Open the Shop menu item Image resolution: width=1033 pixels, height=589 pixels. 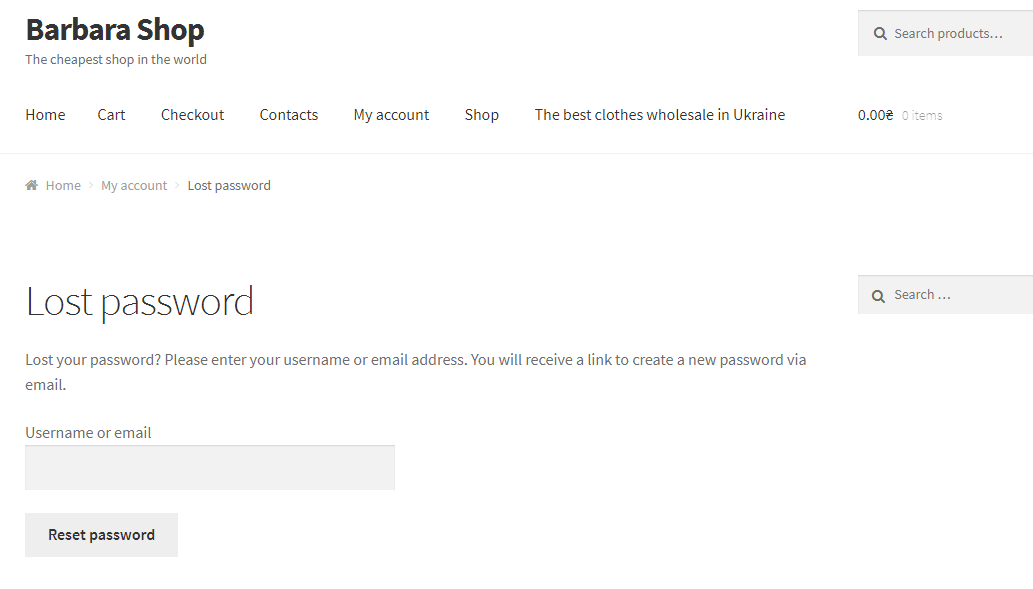(x=481, y=115)
